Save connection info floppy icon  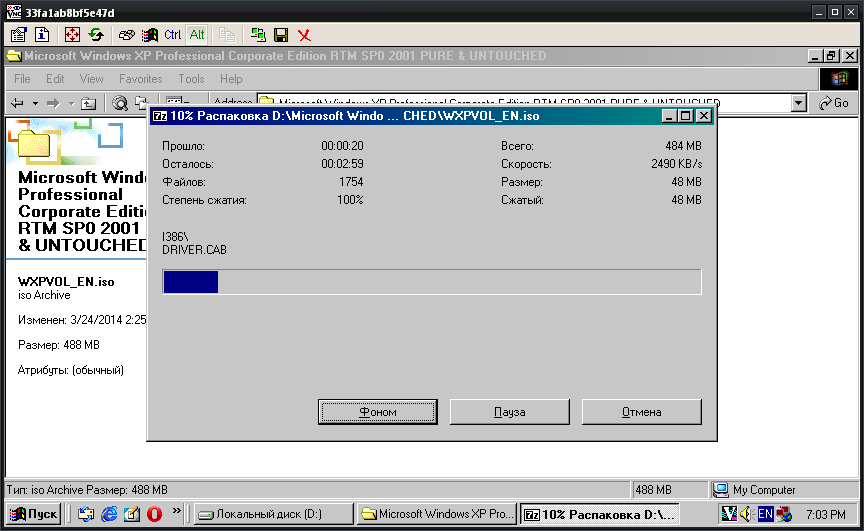(281, 35)
